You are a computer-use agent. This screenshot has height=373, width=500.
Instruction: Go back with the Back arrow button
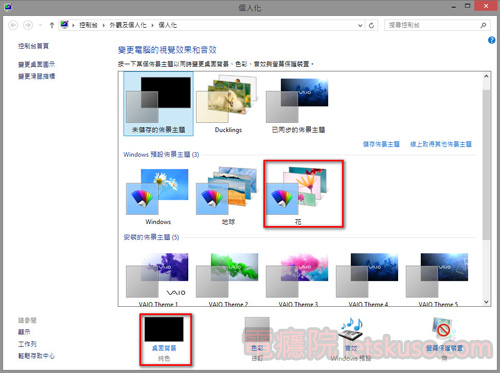(x=13, y=25)
